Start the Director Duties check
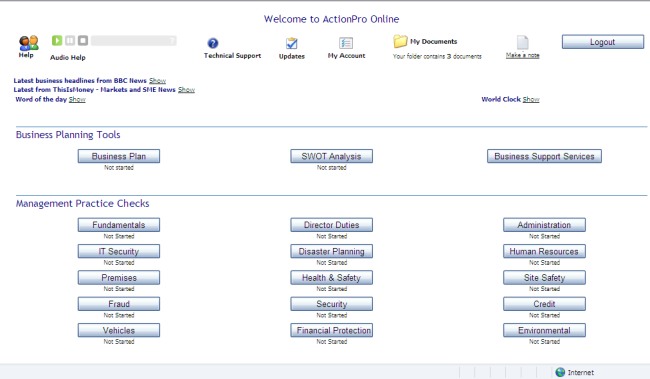 tap(331, 225)
